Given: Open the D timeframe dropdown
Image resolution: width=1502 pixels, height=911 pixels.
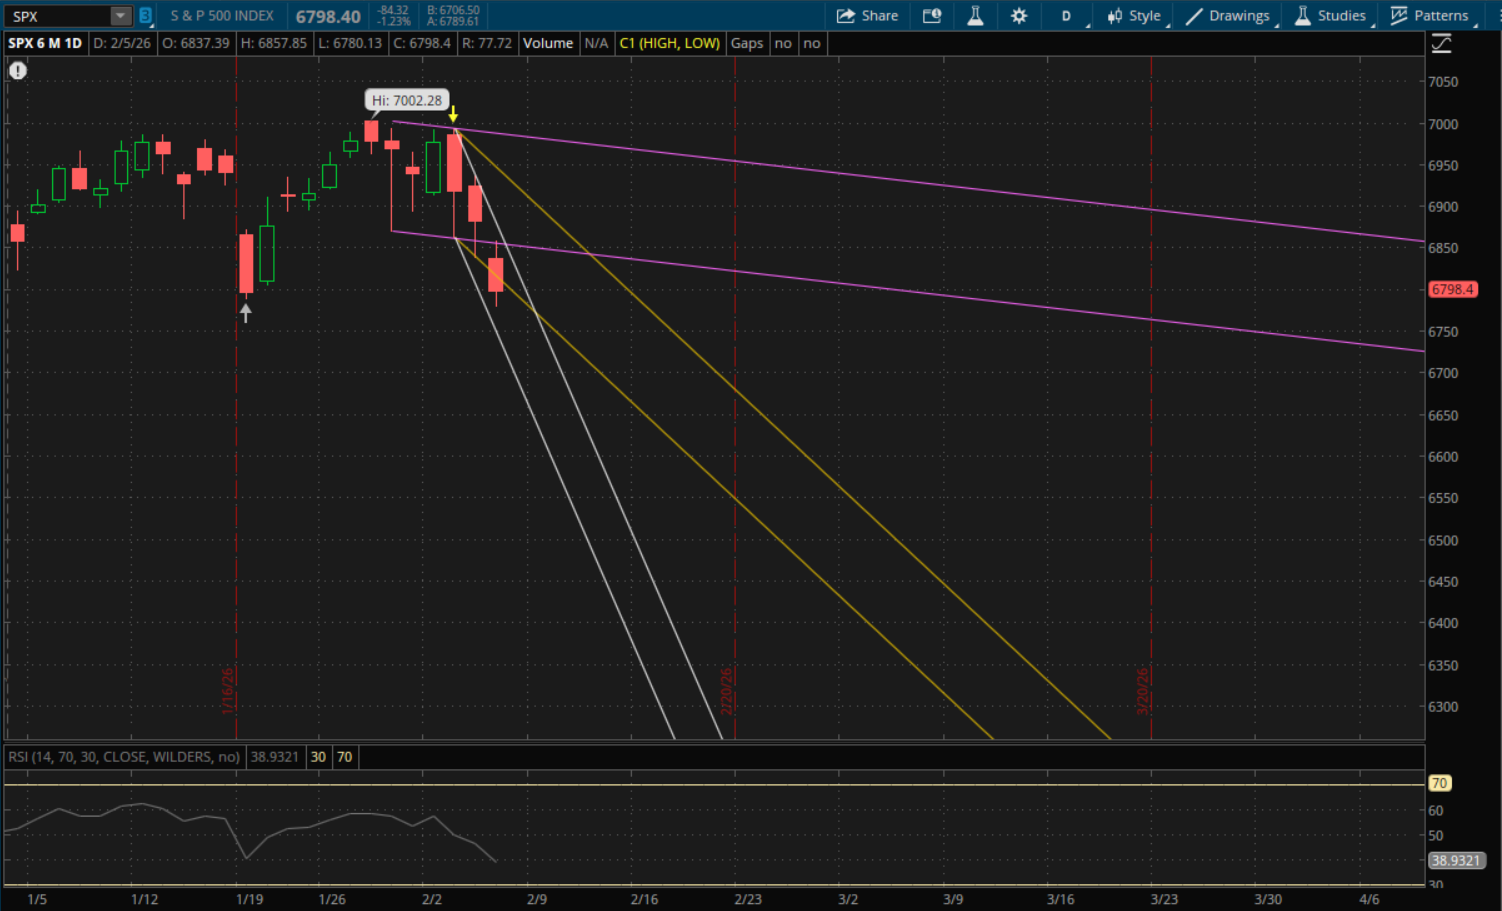Looking at the screenshot, I should 1066,16.
